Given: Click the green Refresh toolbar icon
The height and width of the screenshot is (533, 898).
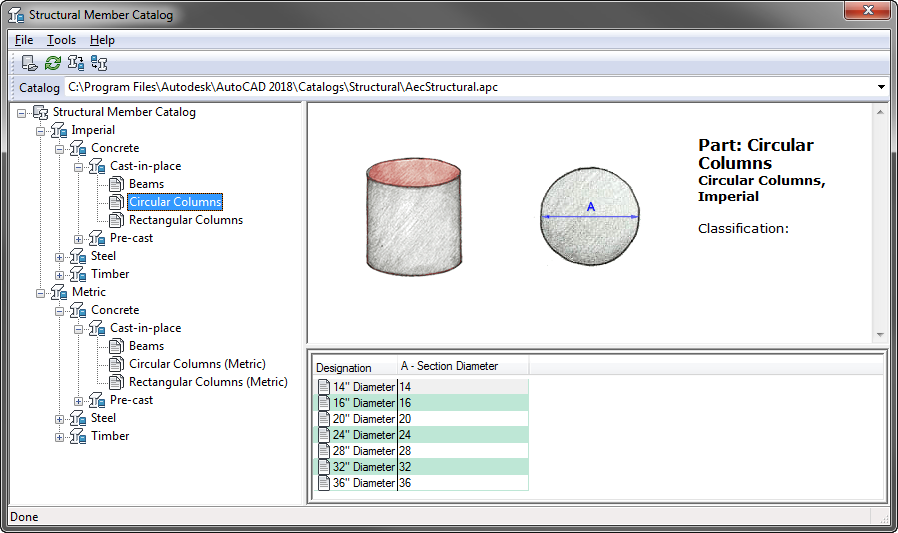Looking at the screenshot, I should click(53, 63).
